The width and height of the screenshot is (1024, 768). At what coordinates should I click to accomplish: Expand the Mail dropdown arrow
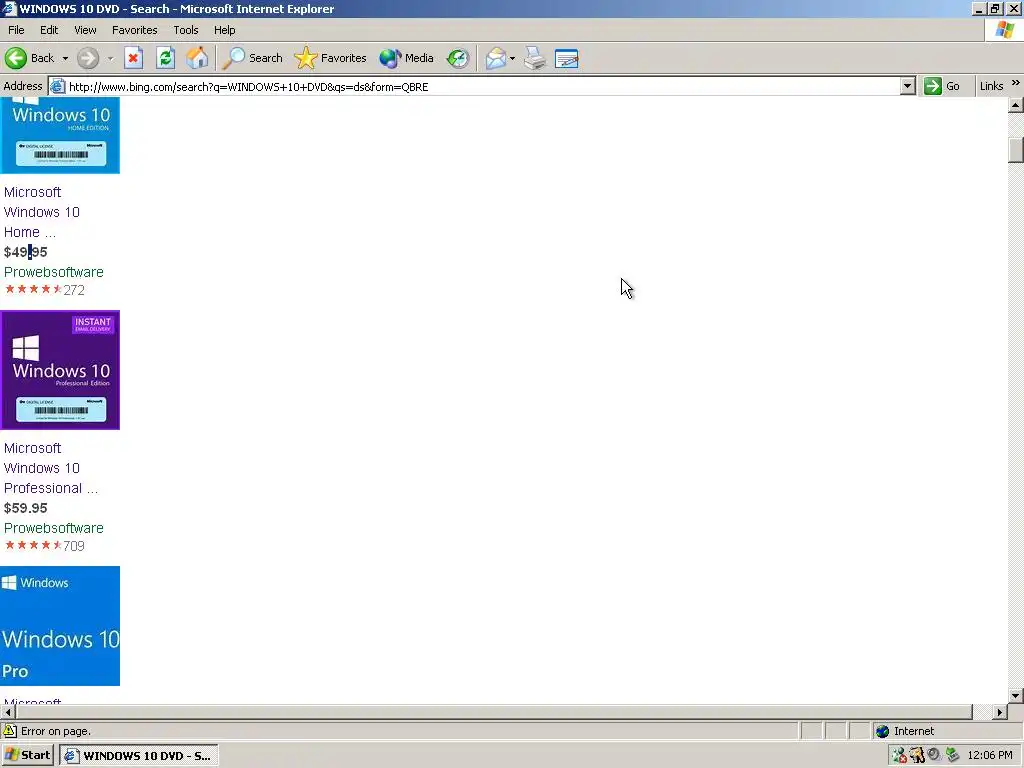(512, 58)
